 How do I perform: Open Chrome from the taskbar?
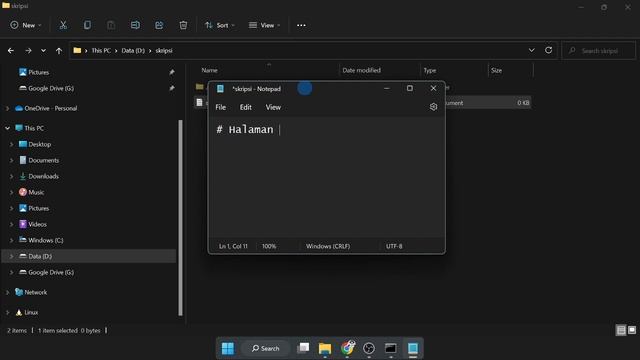(347, 348)
